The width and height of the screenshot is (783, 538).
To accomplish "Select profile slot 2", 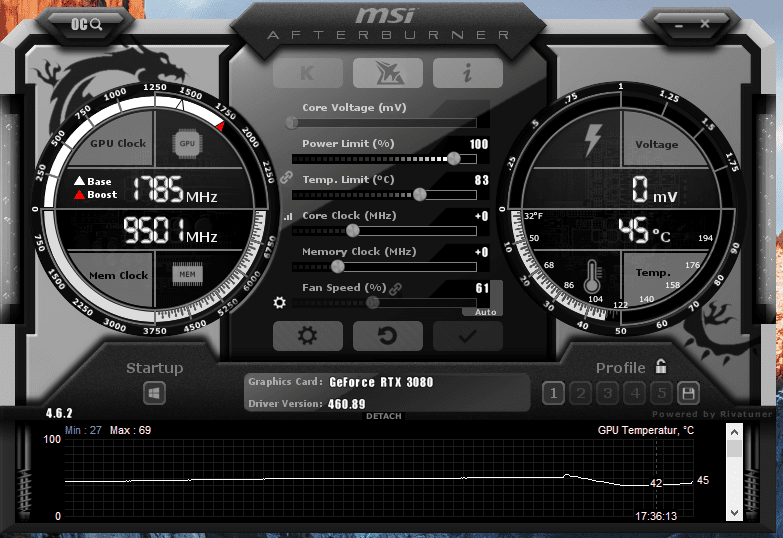I will click(580, 393).
